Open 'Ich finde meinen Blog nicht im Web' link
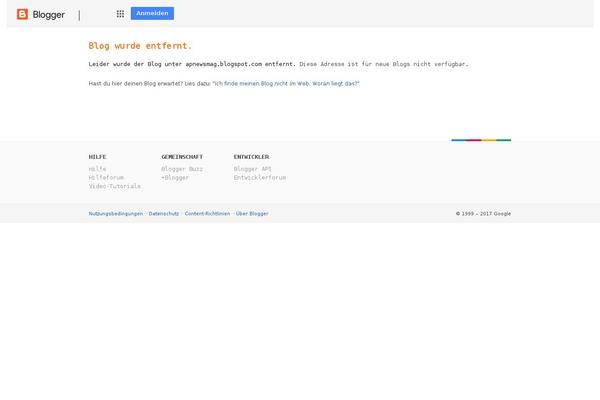The image size is (600, 400). coord(286,83)
